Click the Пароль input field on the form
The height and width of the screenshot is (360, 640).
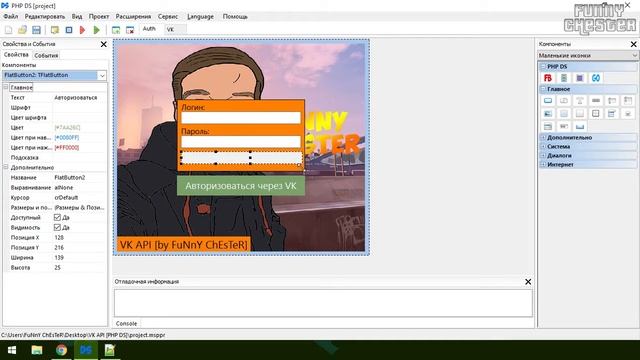241,142
